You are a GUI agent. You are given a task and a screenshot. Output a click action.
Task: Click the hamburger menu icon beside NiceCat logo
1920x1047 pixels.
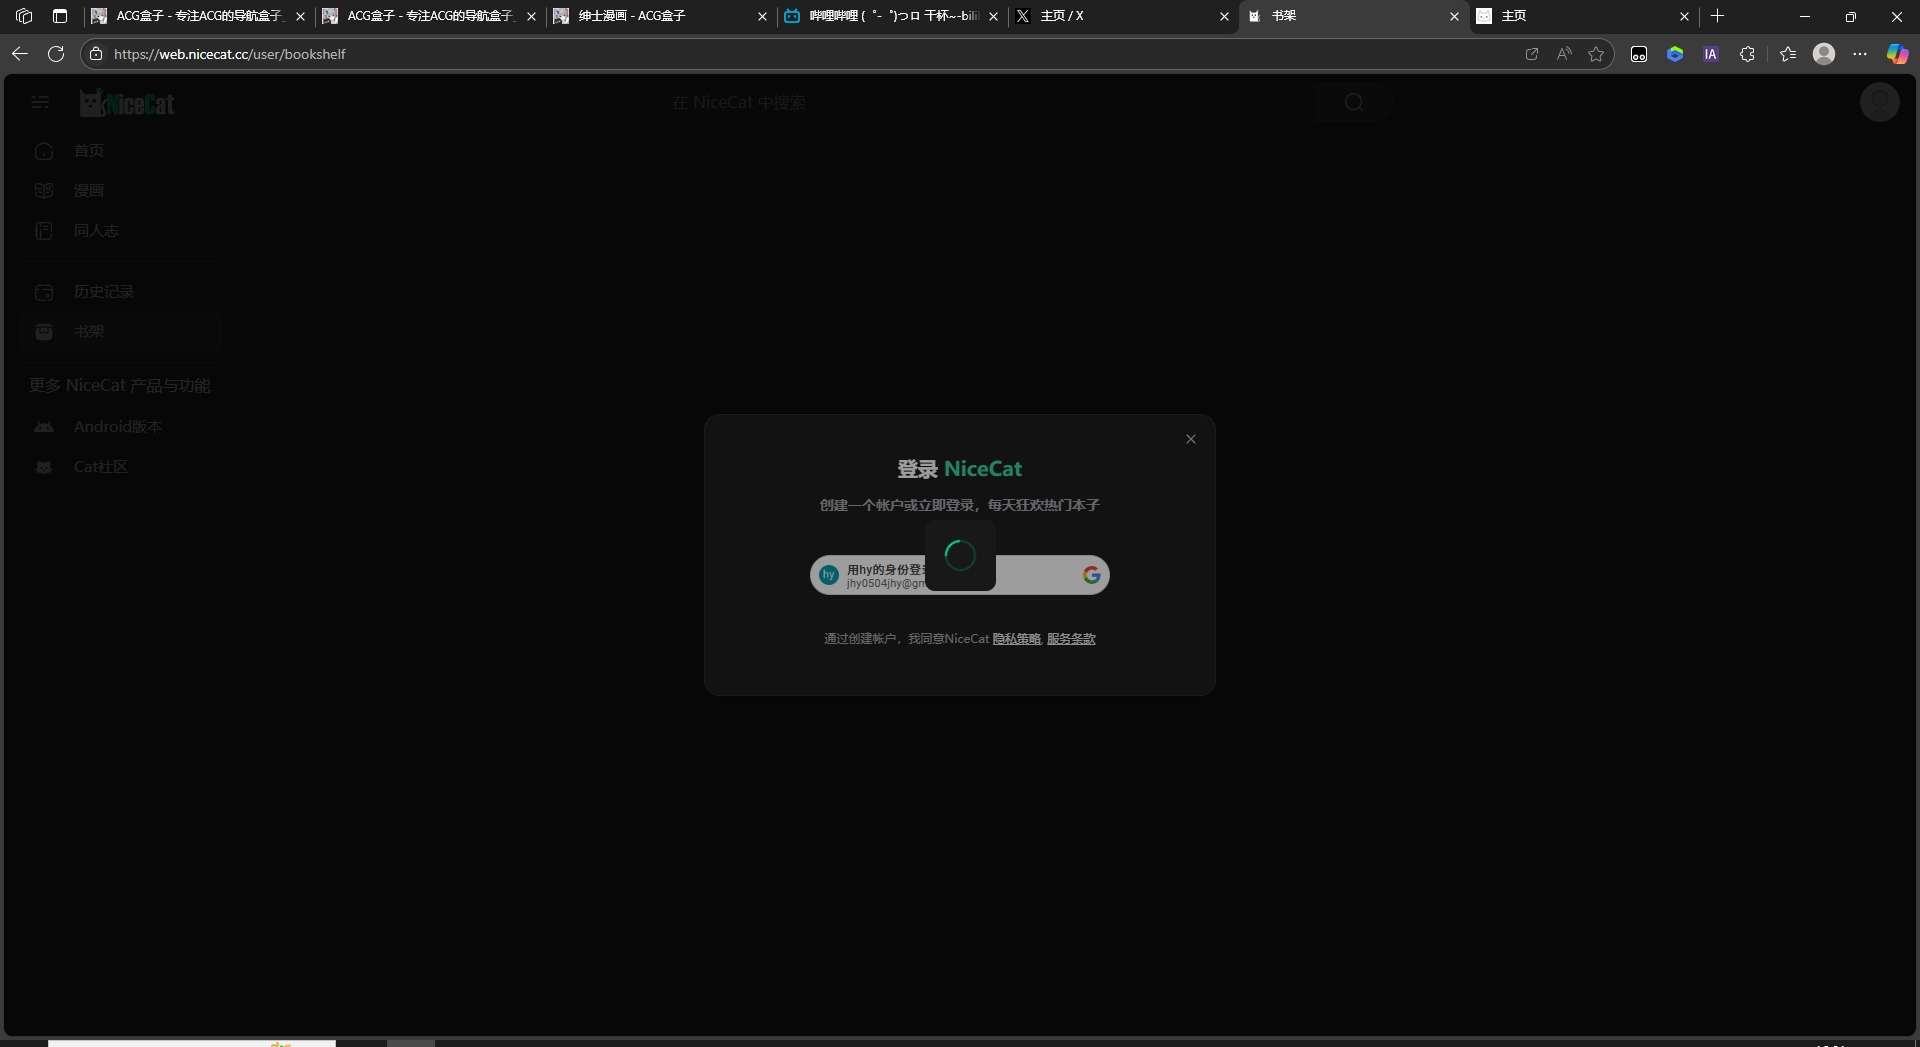click(x=40, y=102)
